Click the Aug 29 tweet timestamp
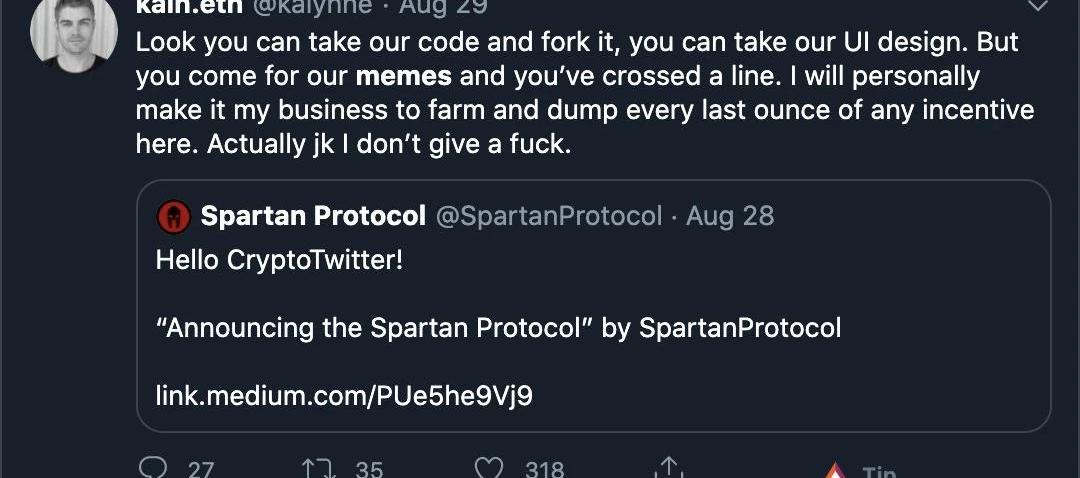 [x=443, y=6]
